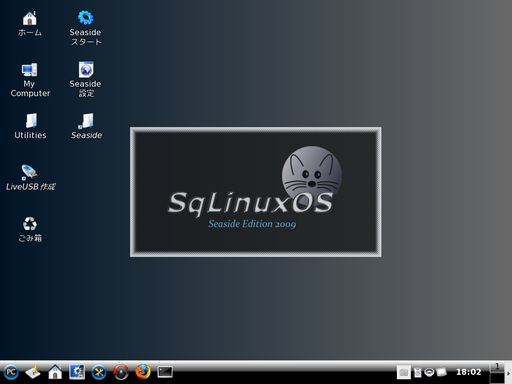Open the ホーム home desktop icon
This screenshot has height=384, width=512.
(30, 23)
